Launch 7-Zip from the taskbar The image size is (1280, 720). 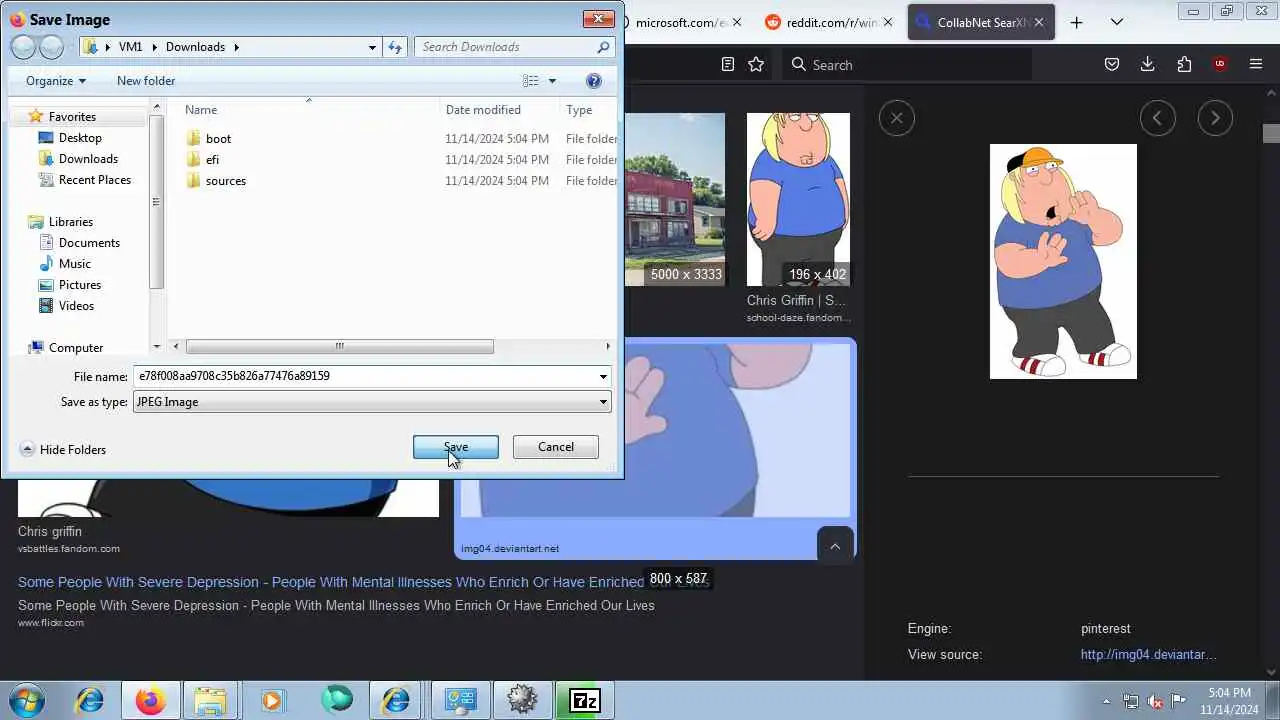click(x=584, y=700)
